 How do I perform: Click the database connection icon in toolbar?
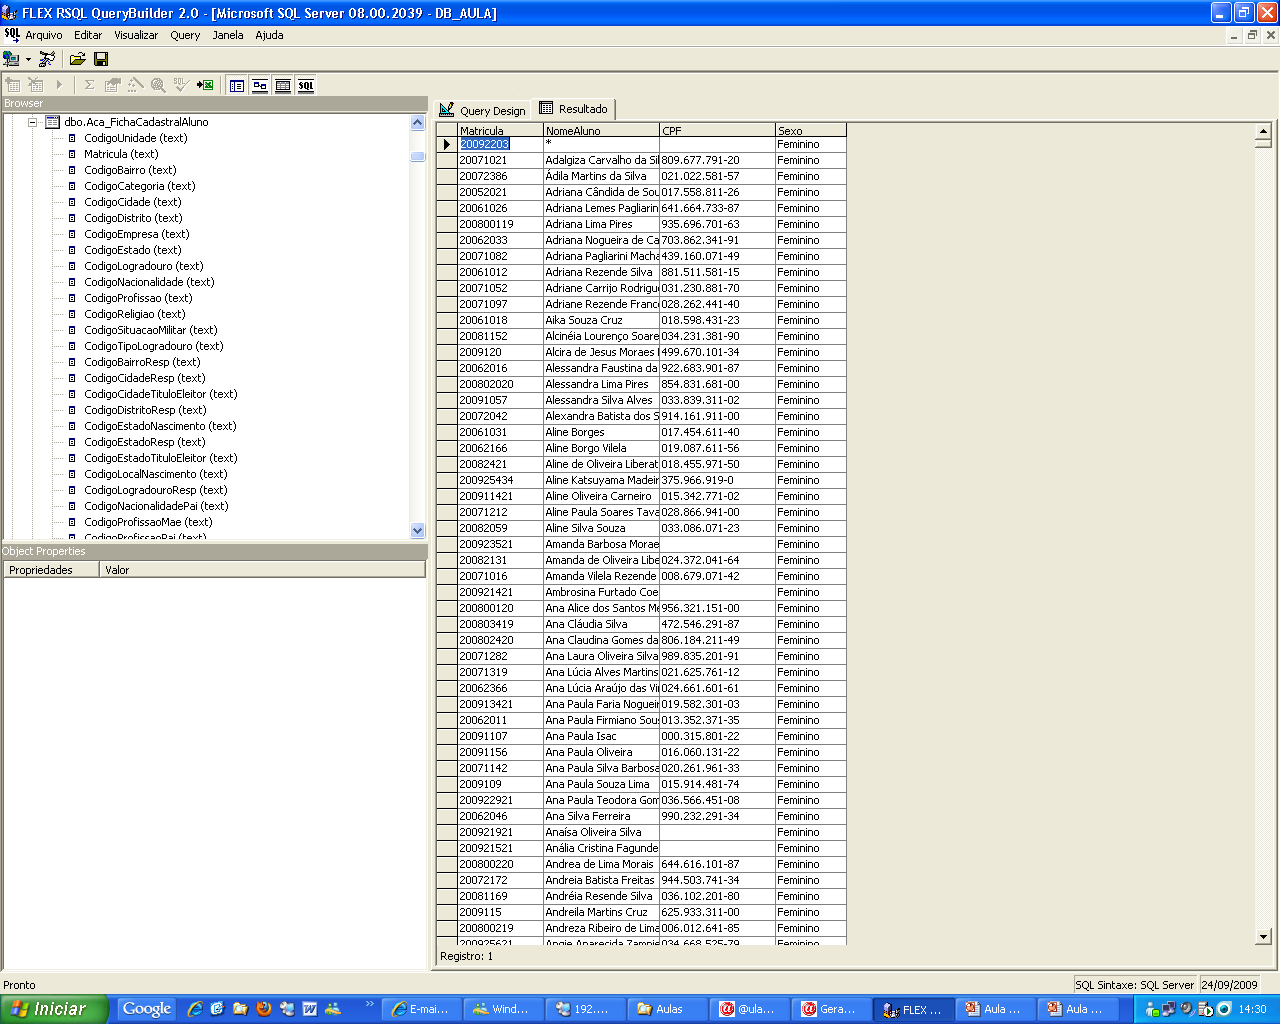[x=12, y=59]
